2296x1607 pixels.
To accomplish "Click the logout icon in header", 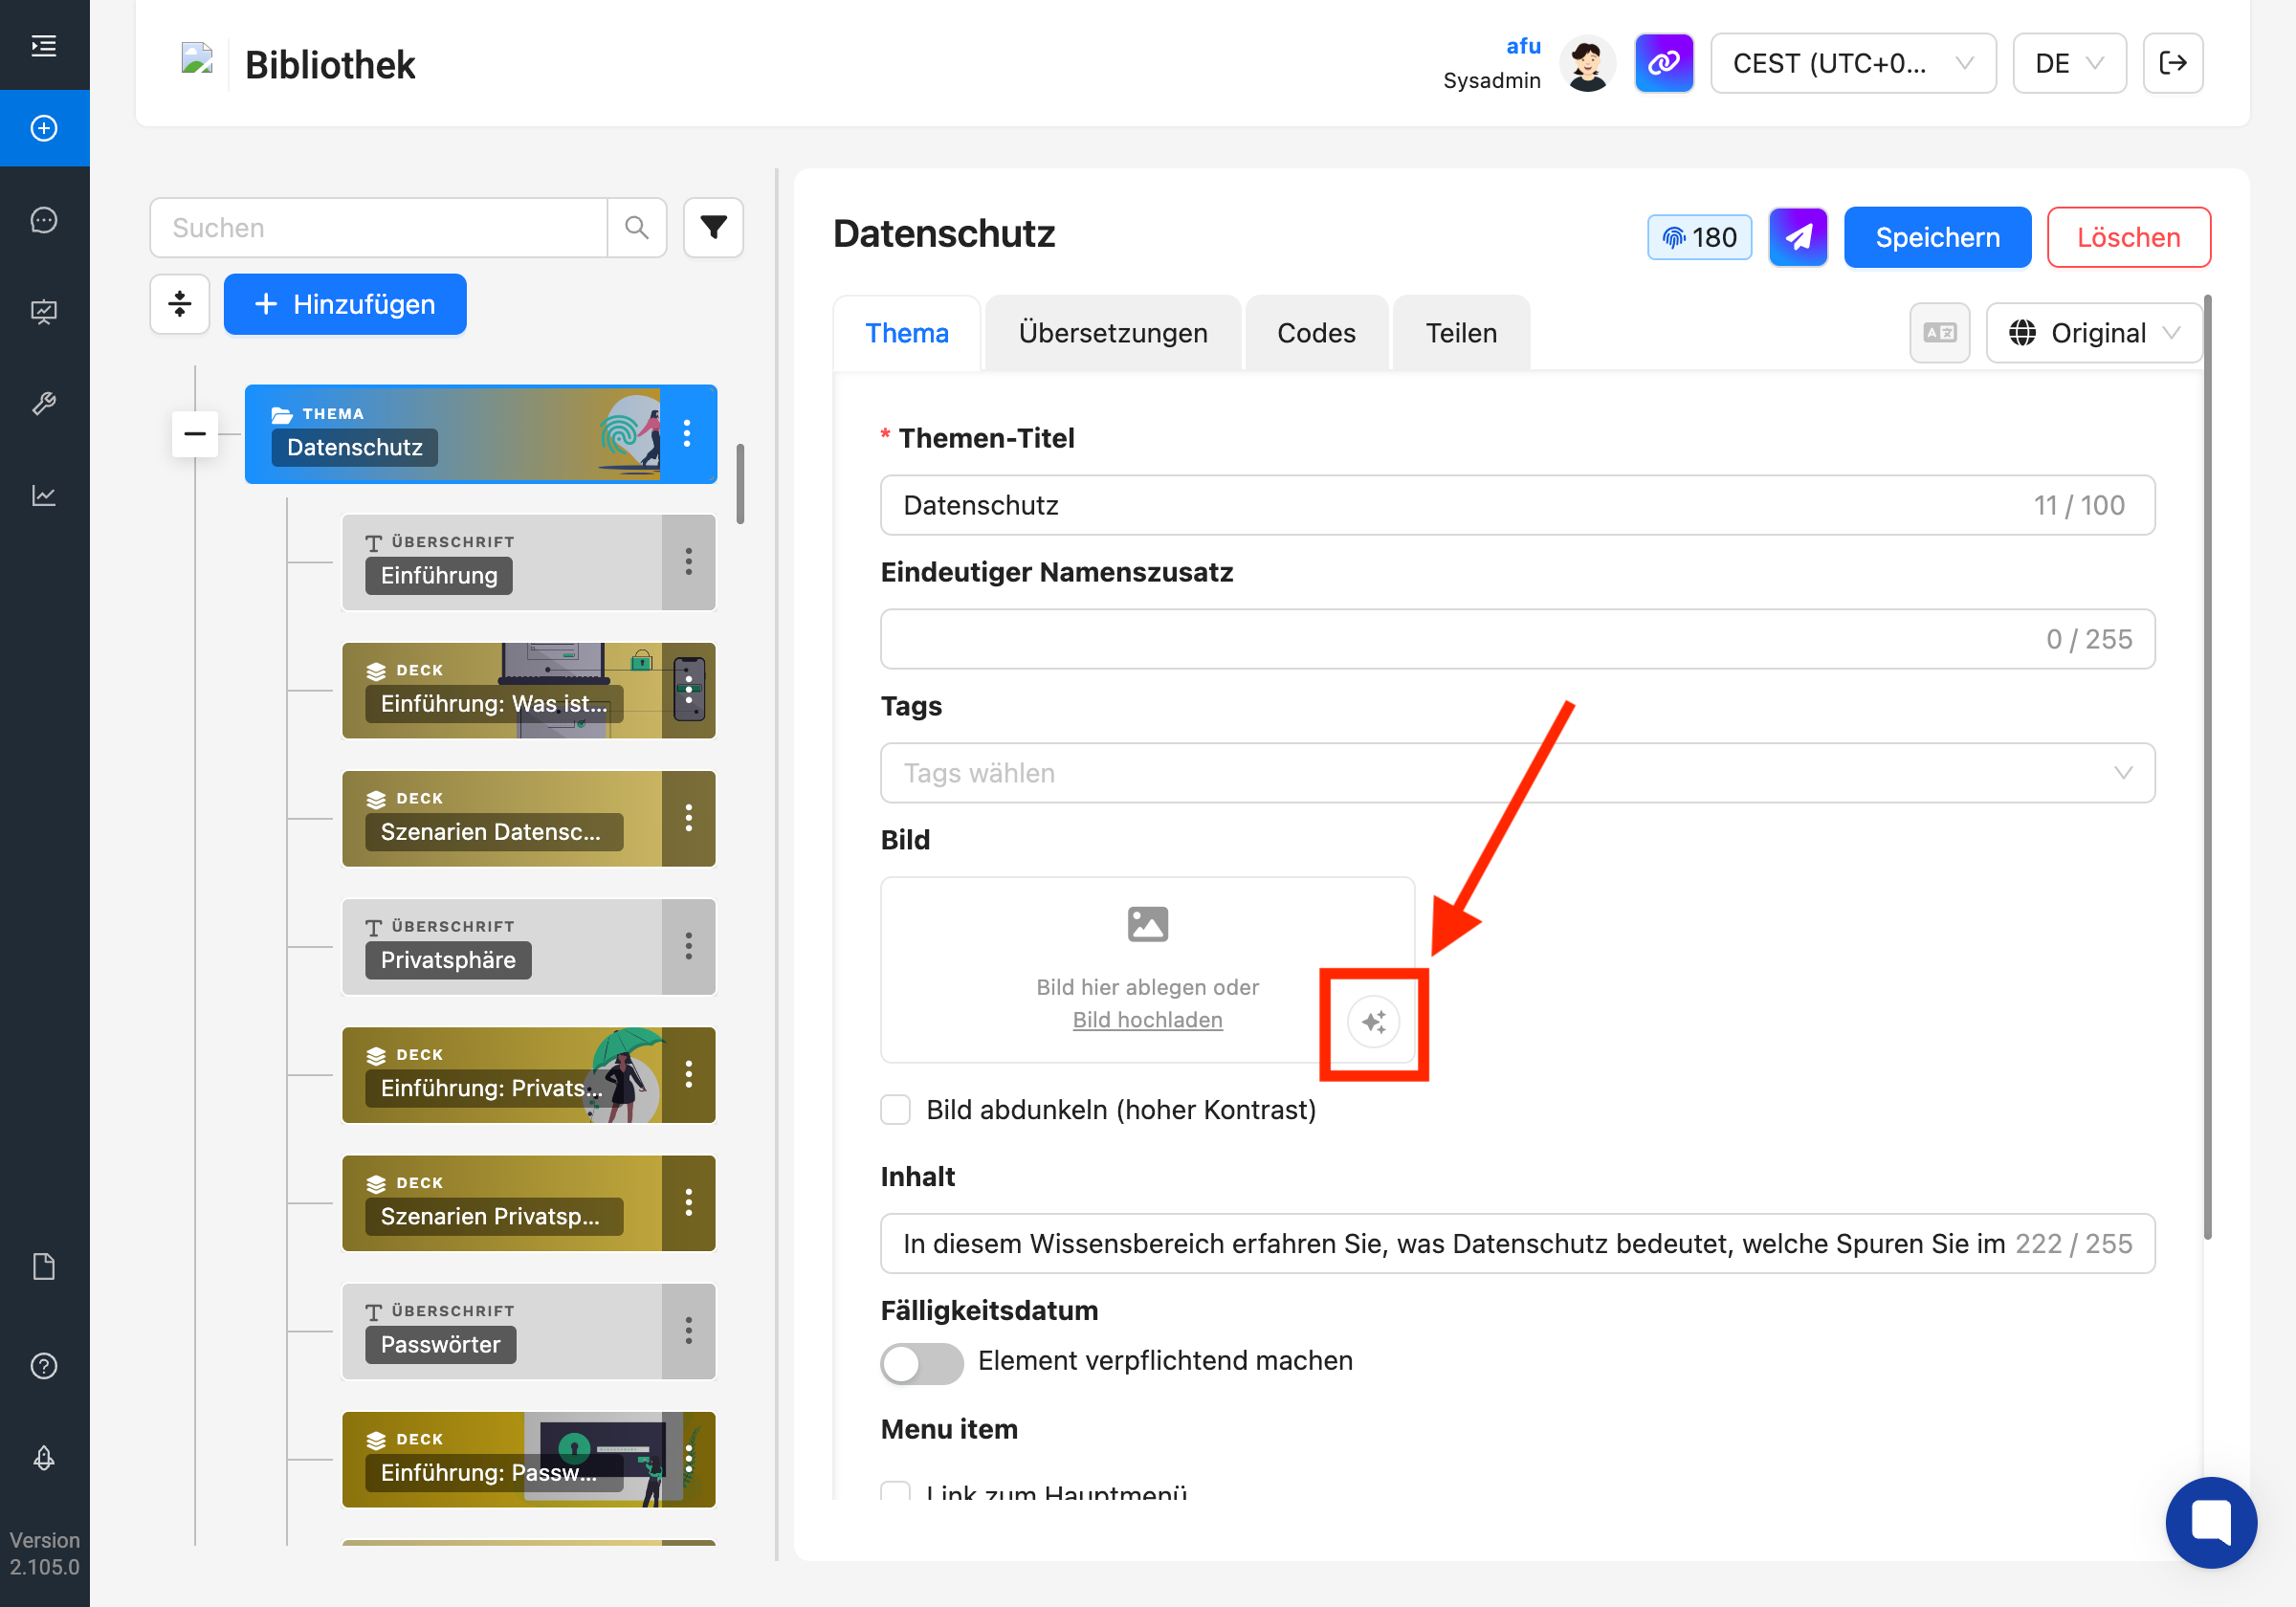I will 2172,63.
